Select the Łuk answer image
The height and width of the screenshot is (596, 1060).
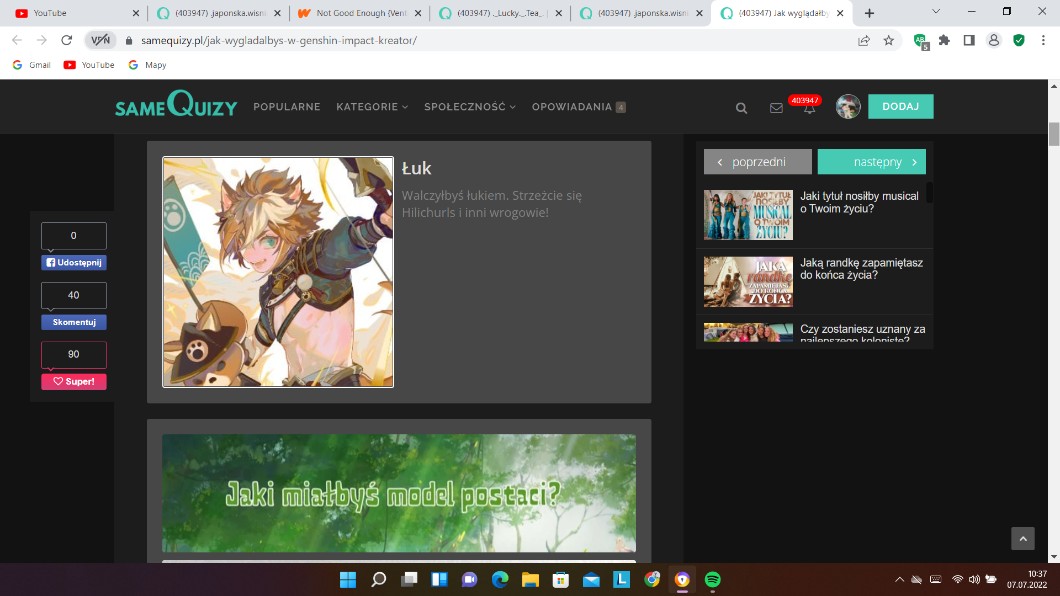278,272
